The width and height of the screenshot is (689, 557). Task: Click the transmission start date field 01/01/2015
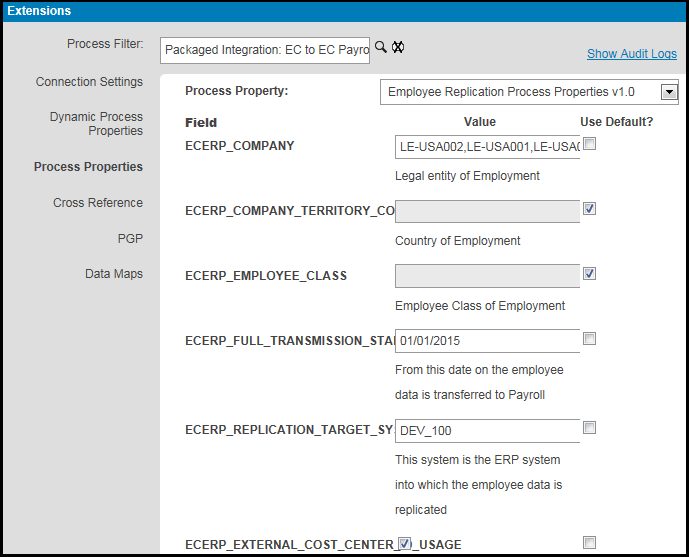487,341
